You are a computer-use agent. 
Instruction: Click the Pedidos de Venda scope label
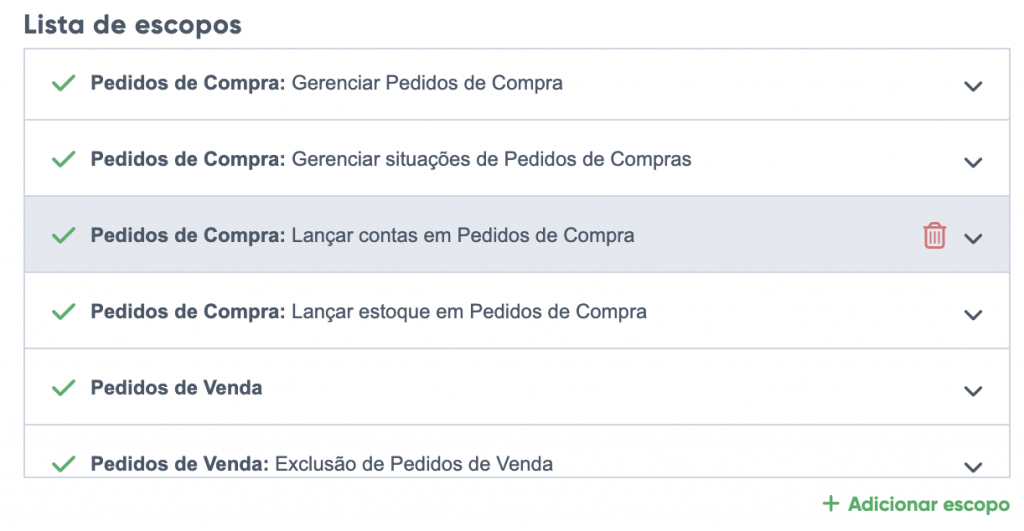click(176, 388)
